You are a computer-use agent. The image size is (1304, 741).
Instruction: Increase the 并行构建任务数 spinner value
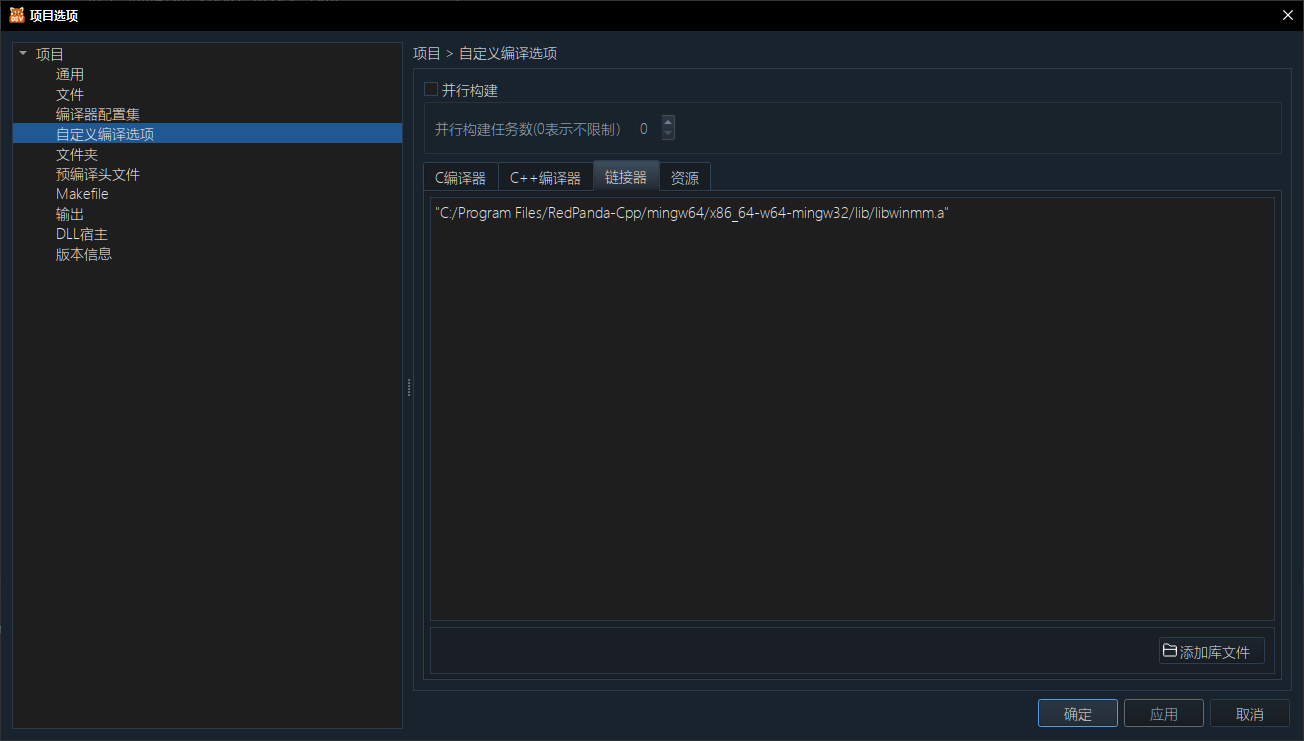click(x=668, y=122)
